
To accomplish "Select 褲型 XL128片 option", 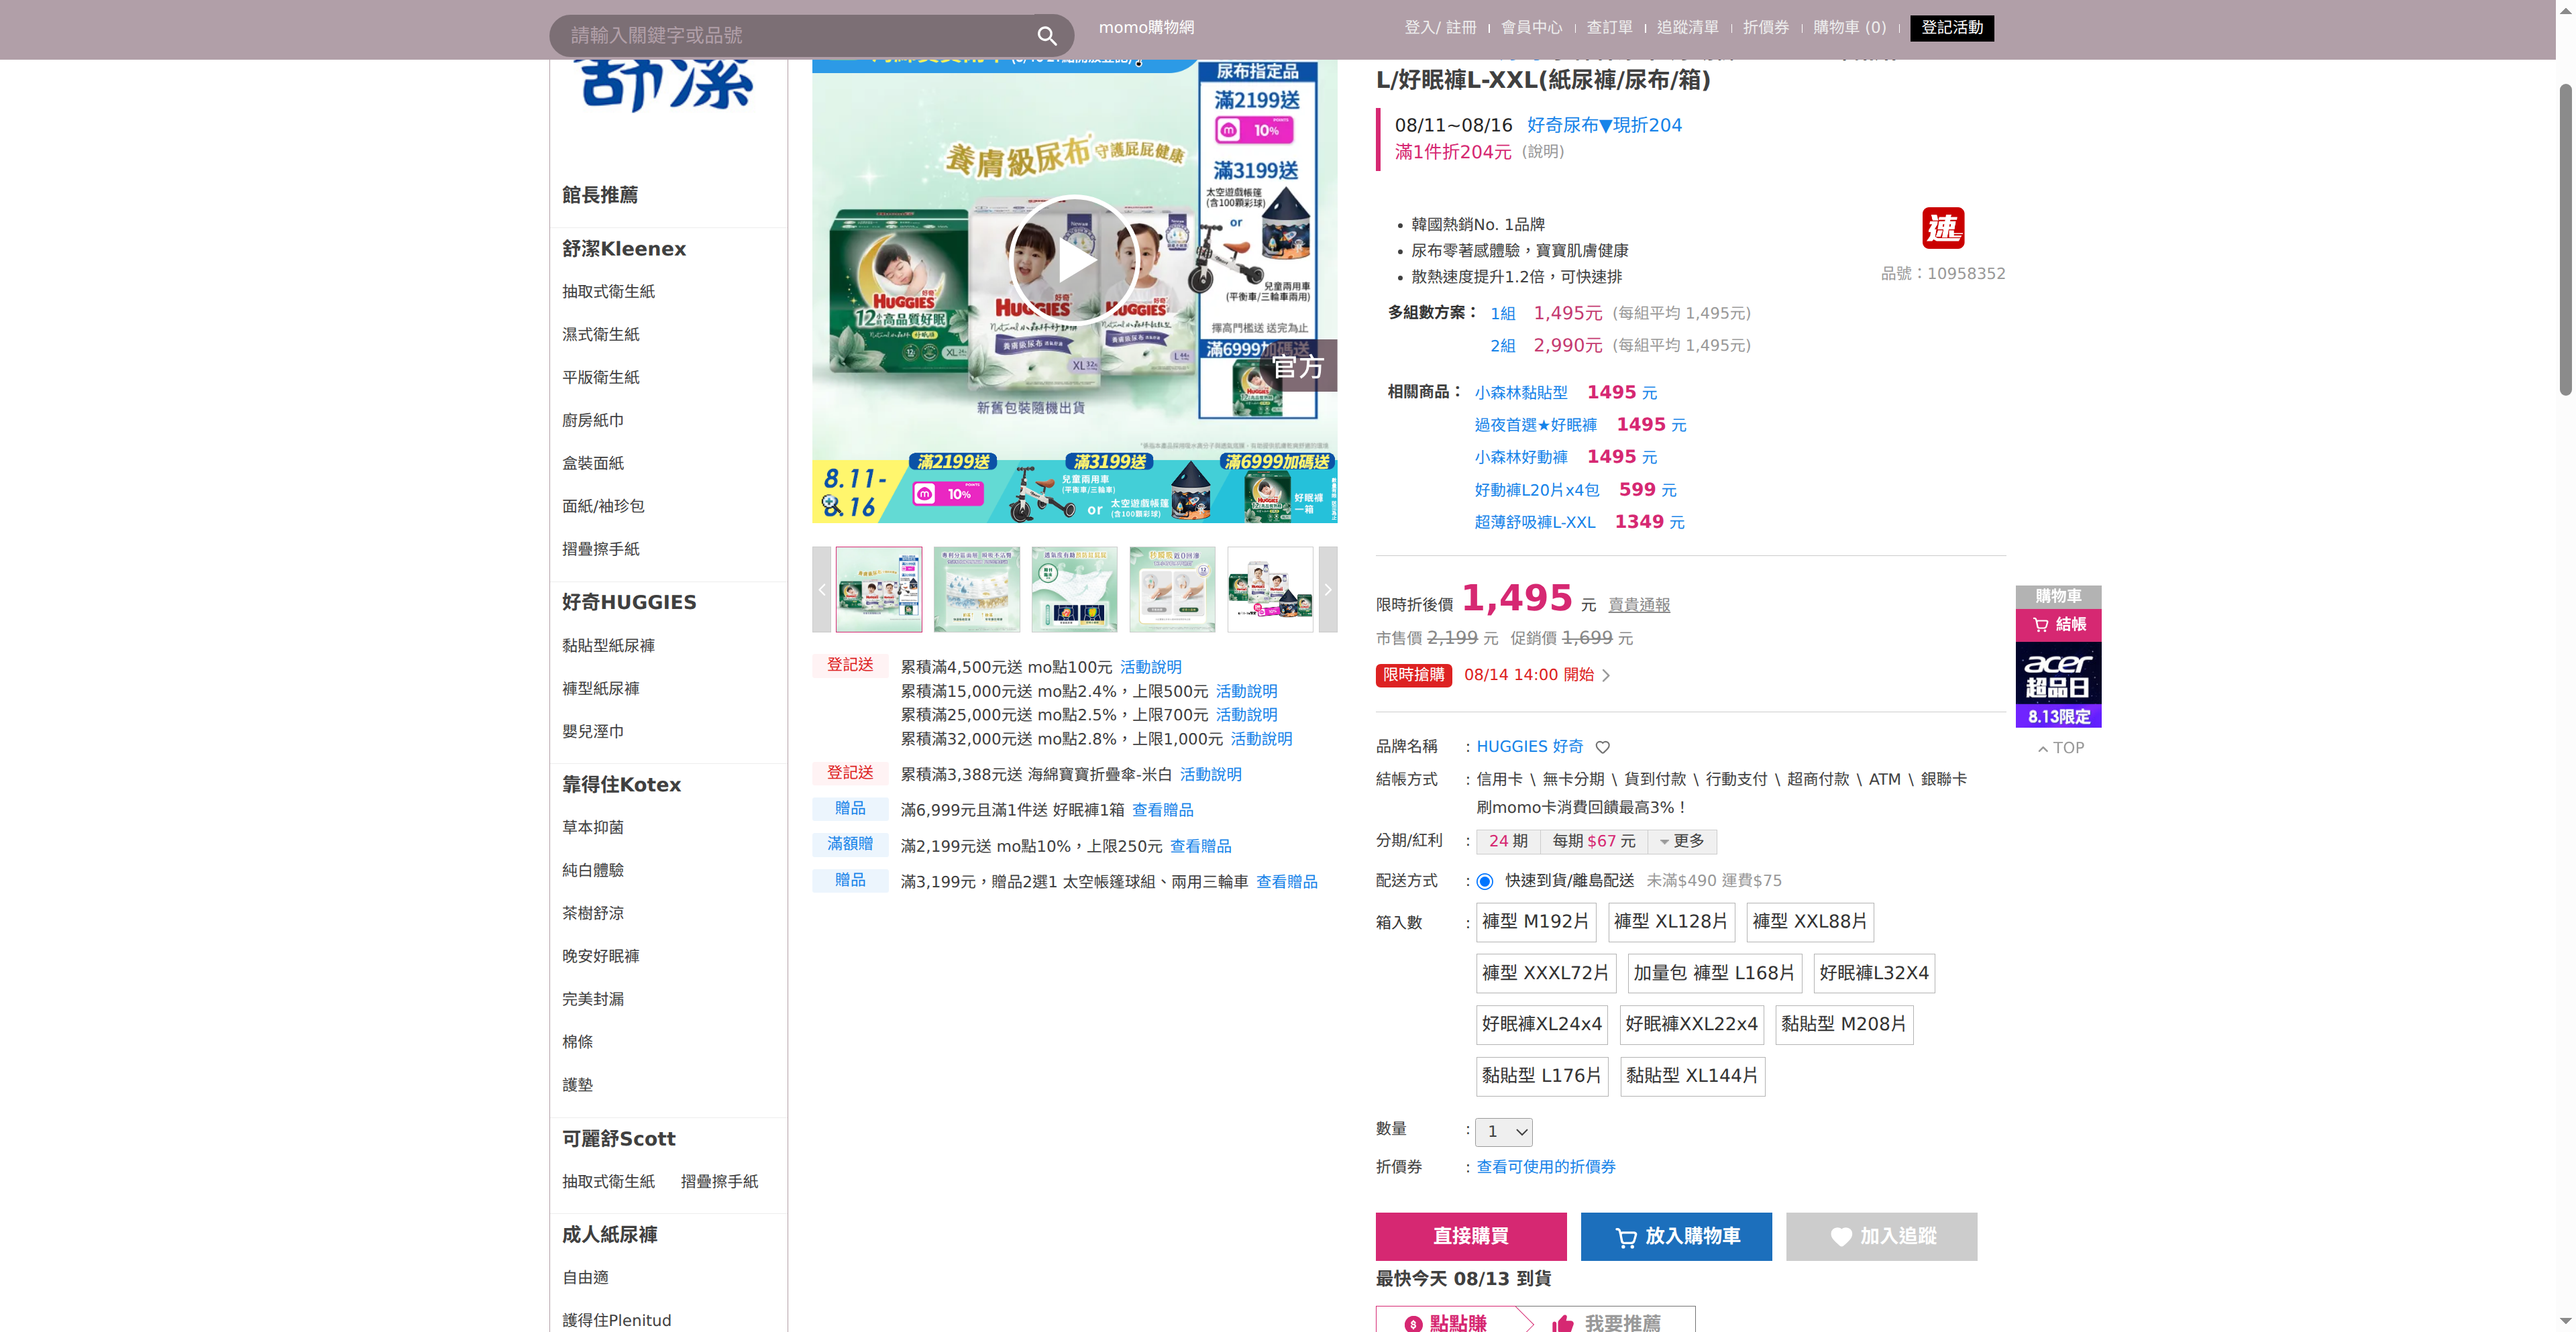I will click(x=1671, y=922).
